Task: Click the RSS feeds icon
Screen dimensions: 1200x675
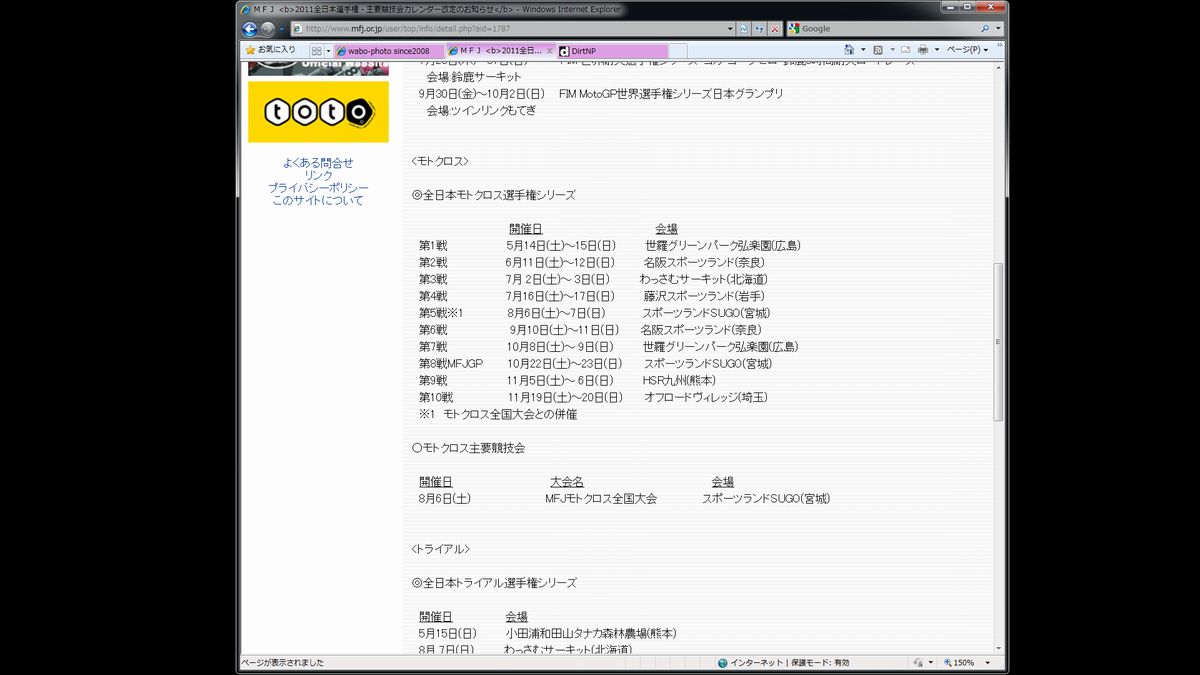Action: (x=877, y=49)
